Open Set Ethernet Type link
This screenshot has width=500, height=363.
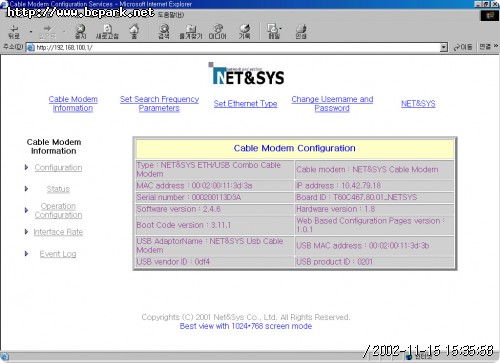245,104
